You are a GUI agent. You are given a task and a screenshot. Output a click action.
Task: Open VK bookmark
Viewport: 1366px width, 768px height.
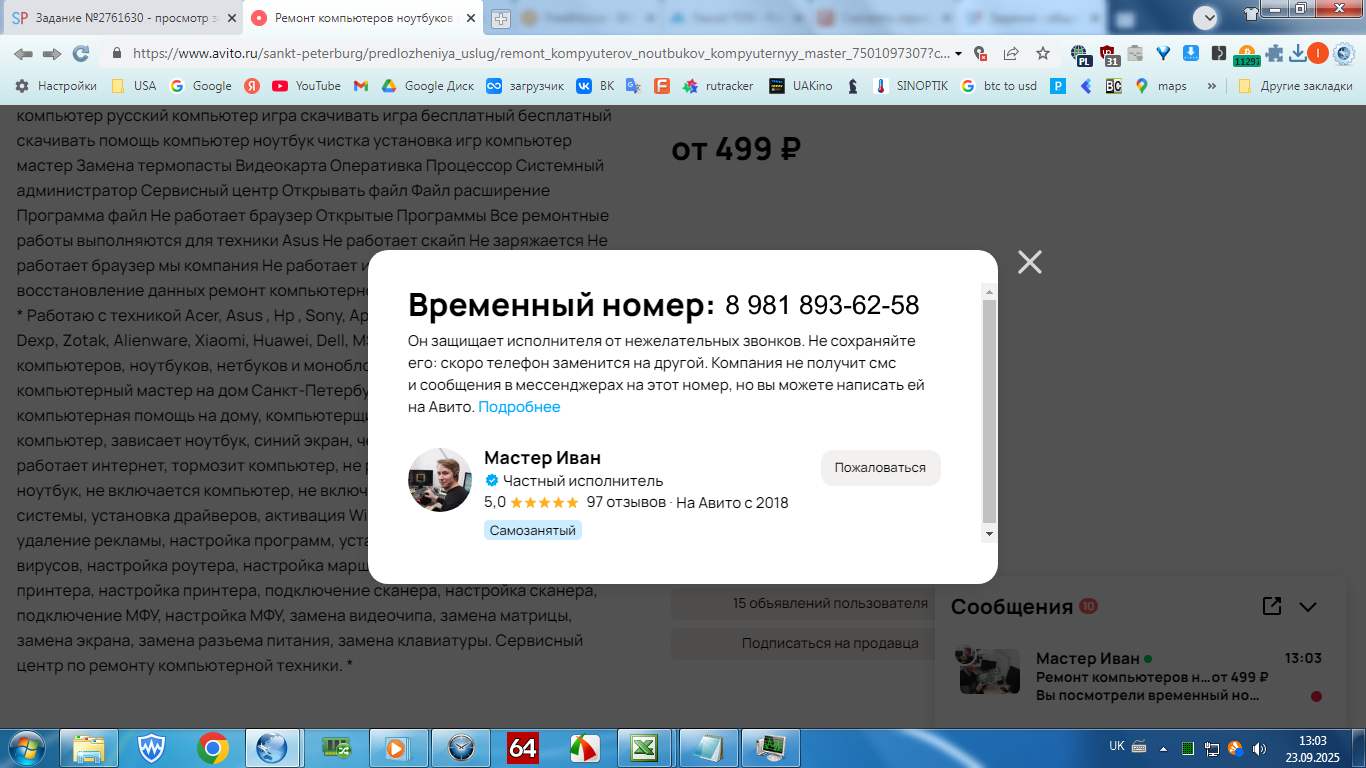point(596,86)
